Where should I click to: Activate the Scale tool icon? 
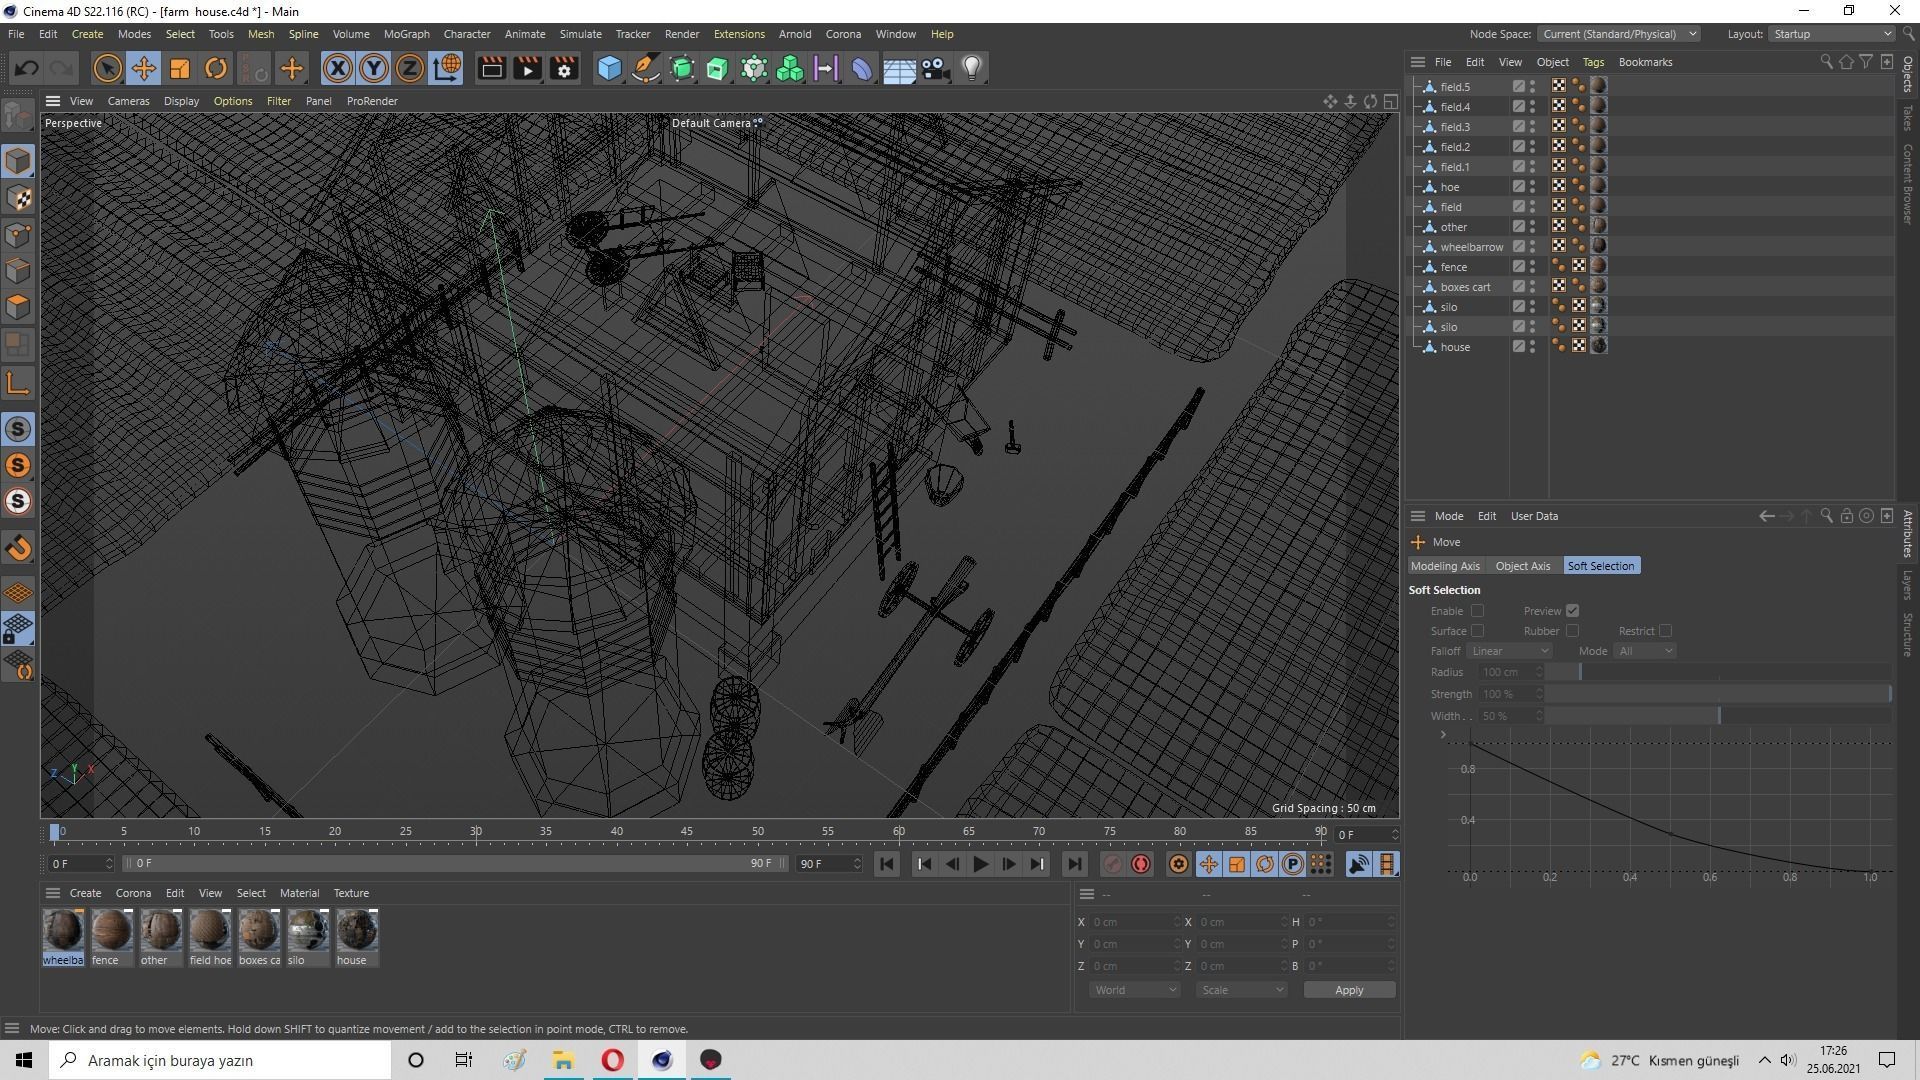coord(180,68)
